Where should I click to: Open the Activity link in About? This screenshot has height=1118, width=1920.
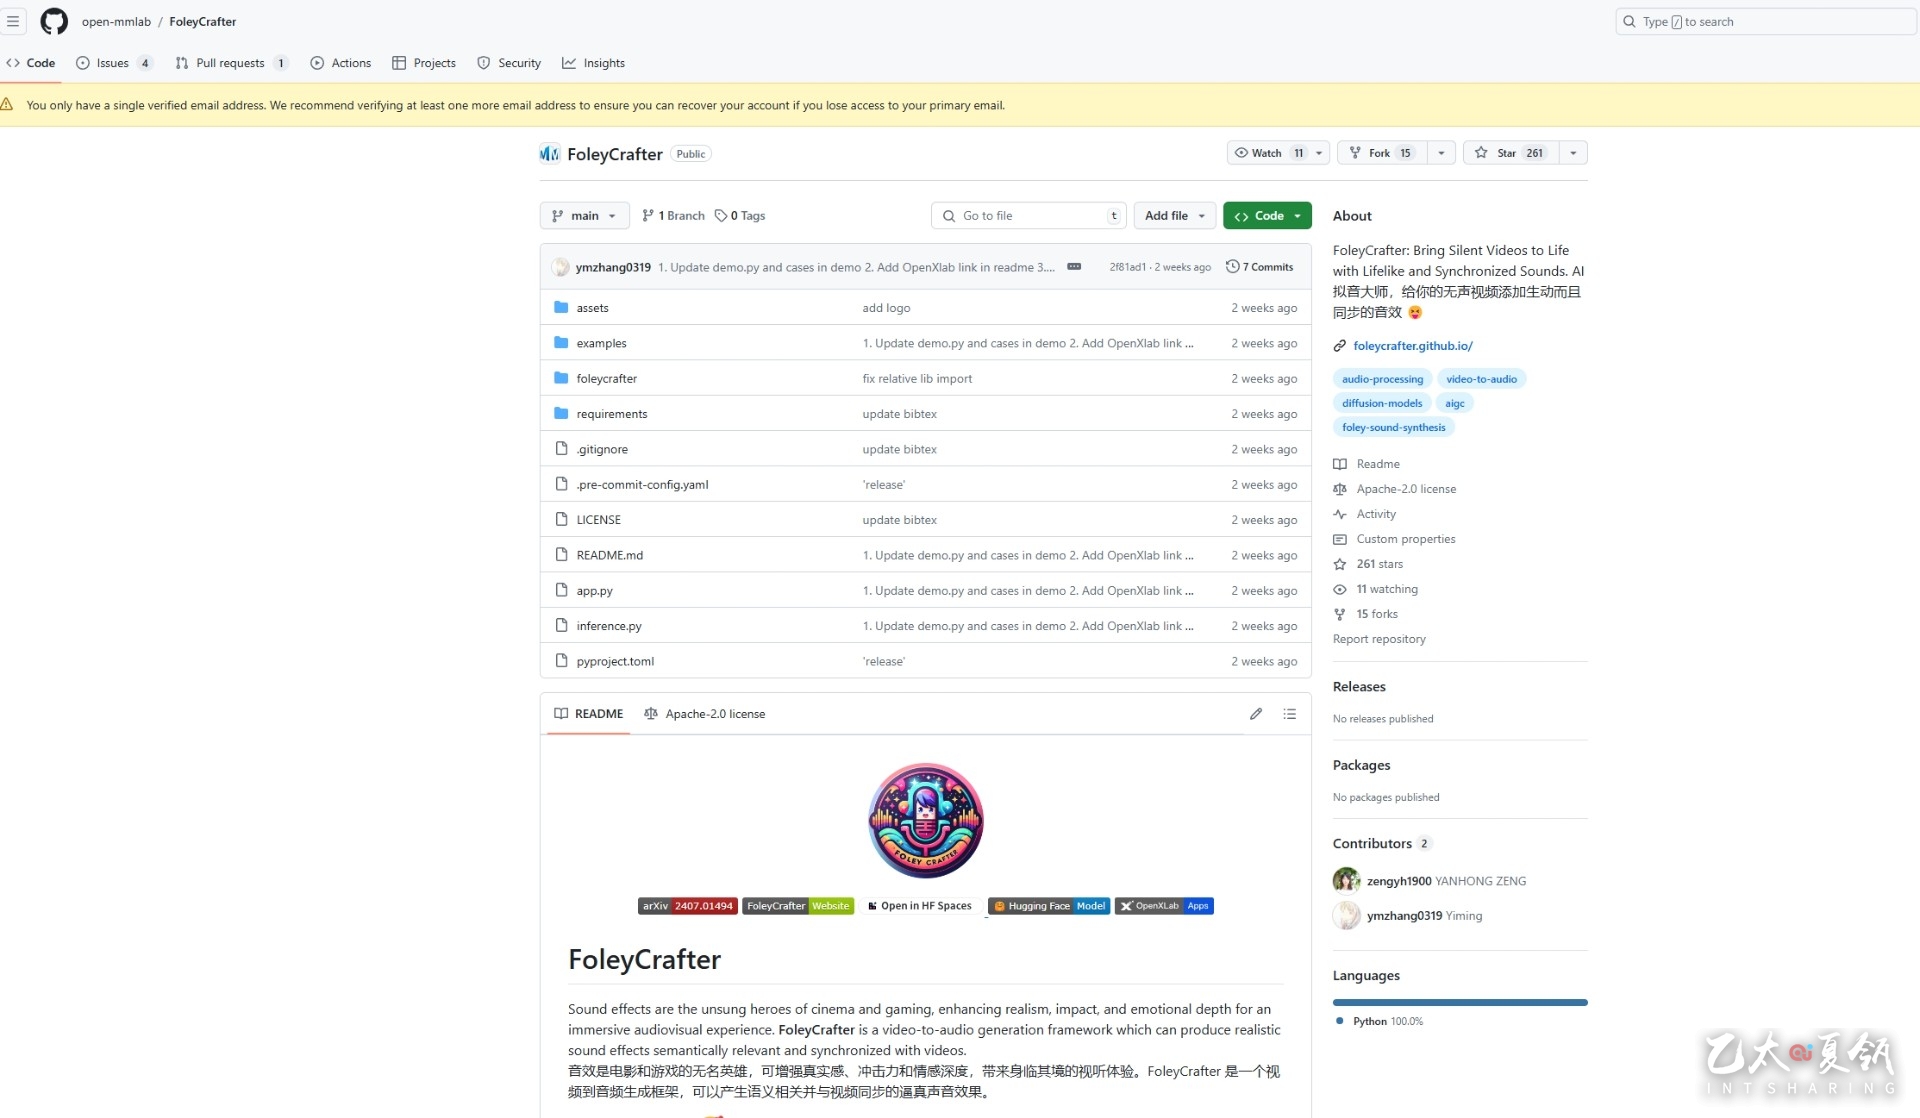pyautogui.click(x=1376, y=514)
